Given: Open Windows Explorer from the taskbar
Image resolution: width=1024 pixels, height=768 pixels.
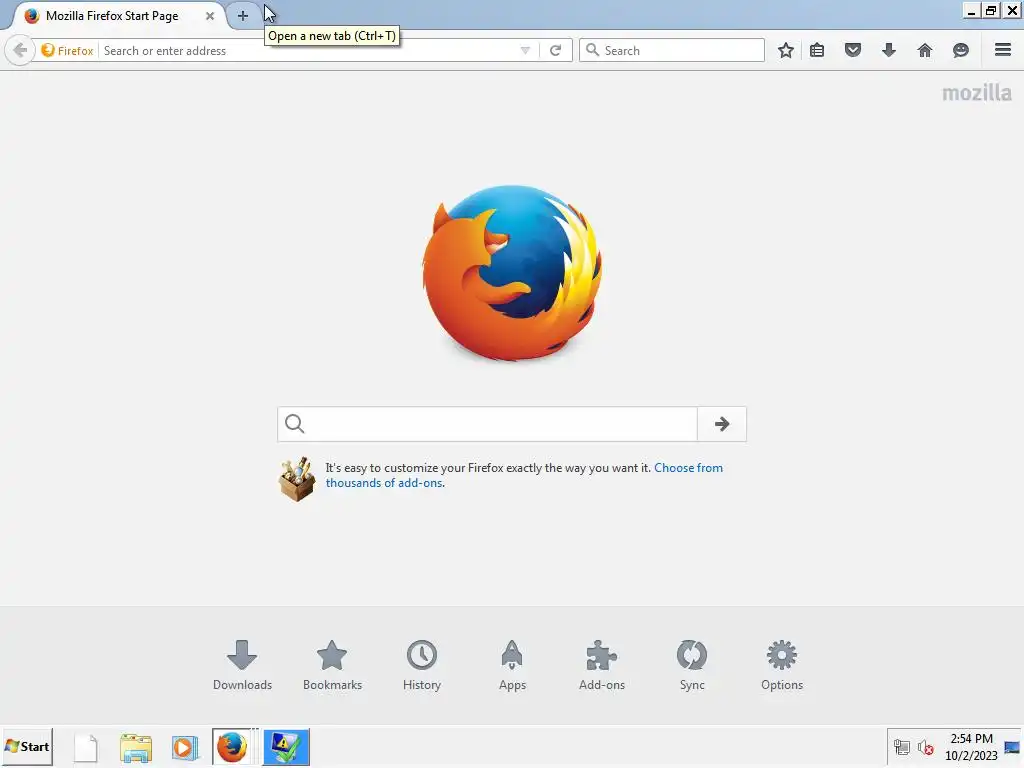Looking at the screenshot, I should click(136, 747).
